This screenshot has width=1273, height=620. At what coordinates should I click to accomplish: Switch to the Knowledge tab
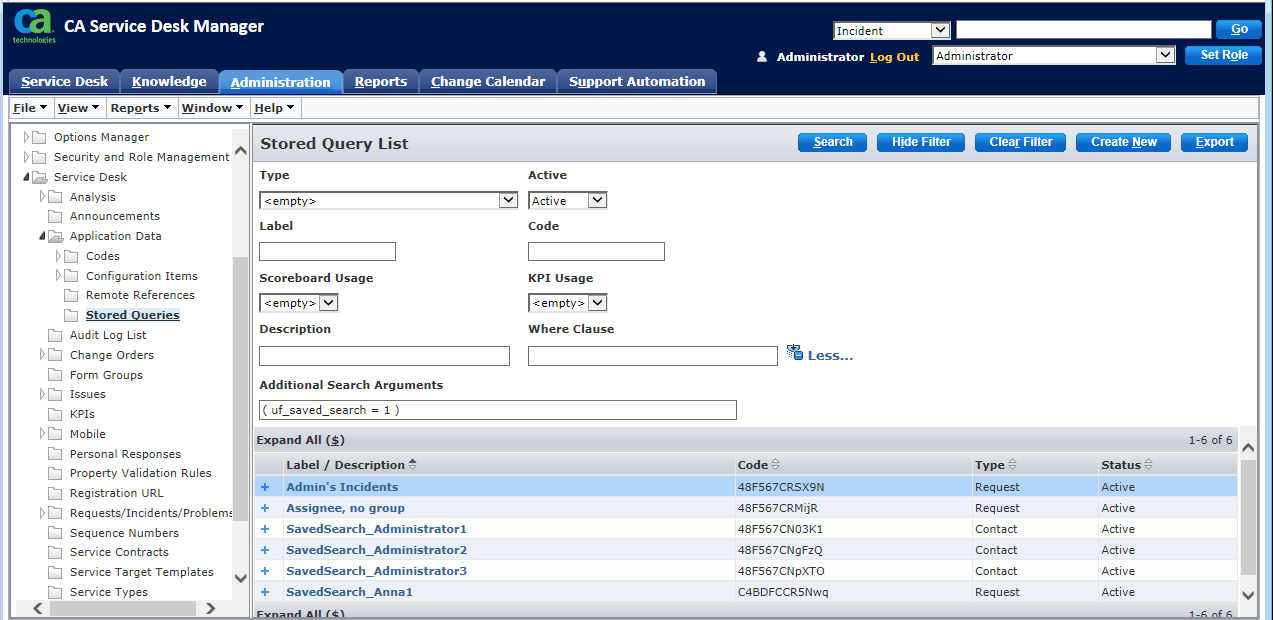click(x=169, y=82)
